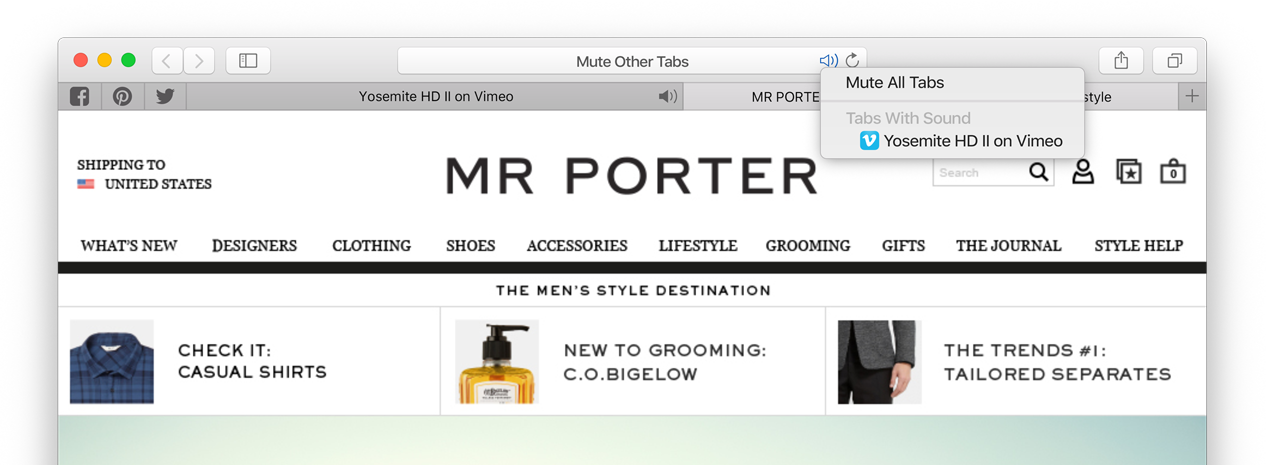Screen dimensions: 1266x465
Task: Open the Lifestyle navigation menu
Action: coord(698,246)
